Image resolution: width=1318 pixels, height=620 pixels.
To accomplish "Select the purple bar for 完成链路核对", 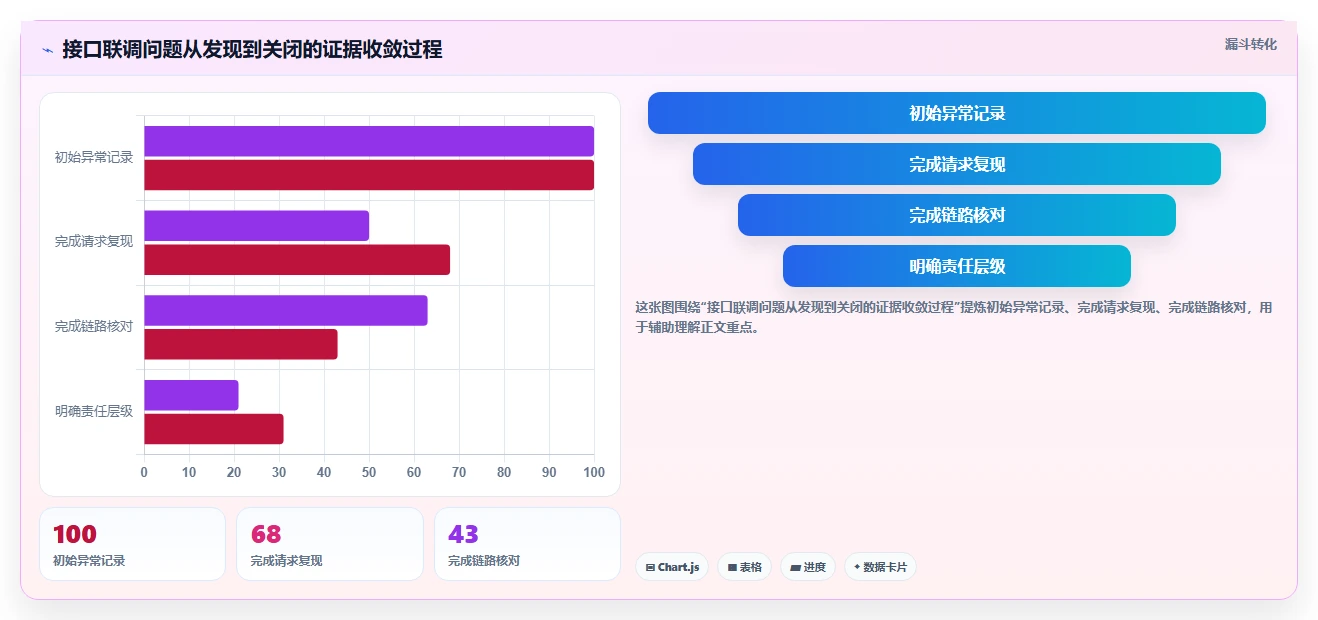I will coord(286,310).
